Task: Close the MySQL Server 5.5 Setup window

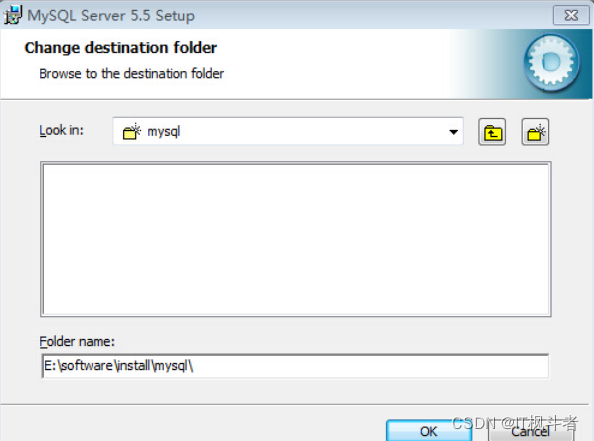Action: [x=571, y=16]
